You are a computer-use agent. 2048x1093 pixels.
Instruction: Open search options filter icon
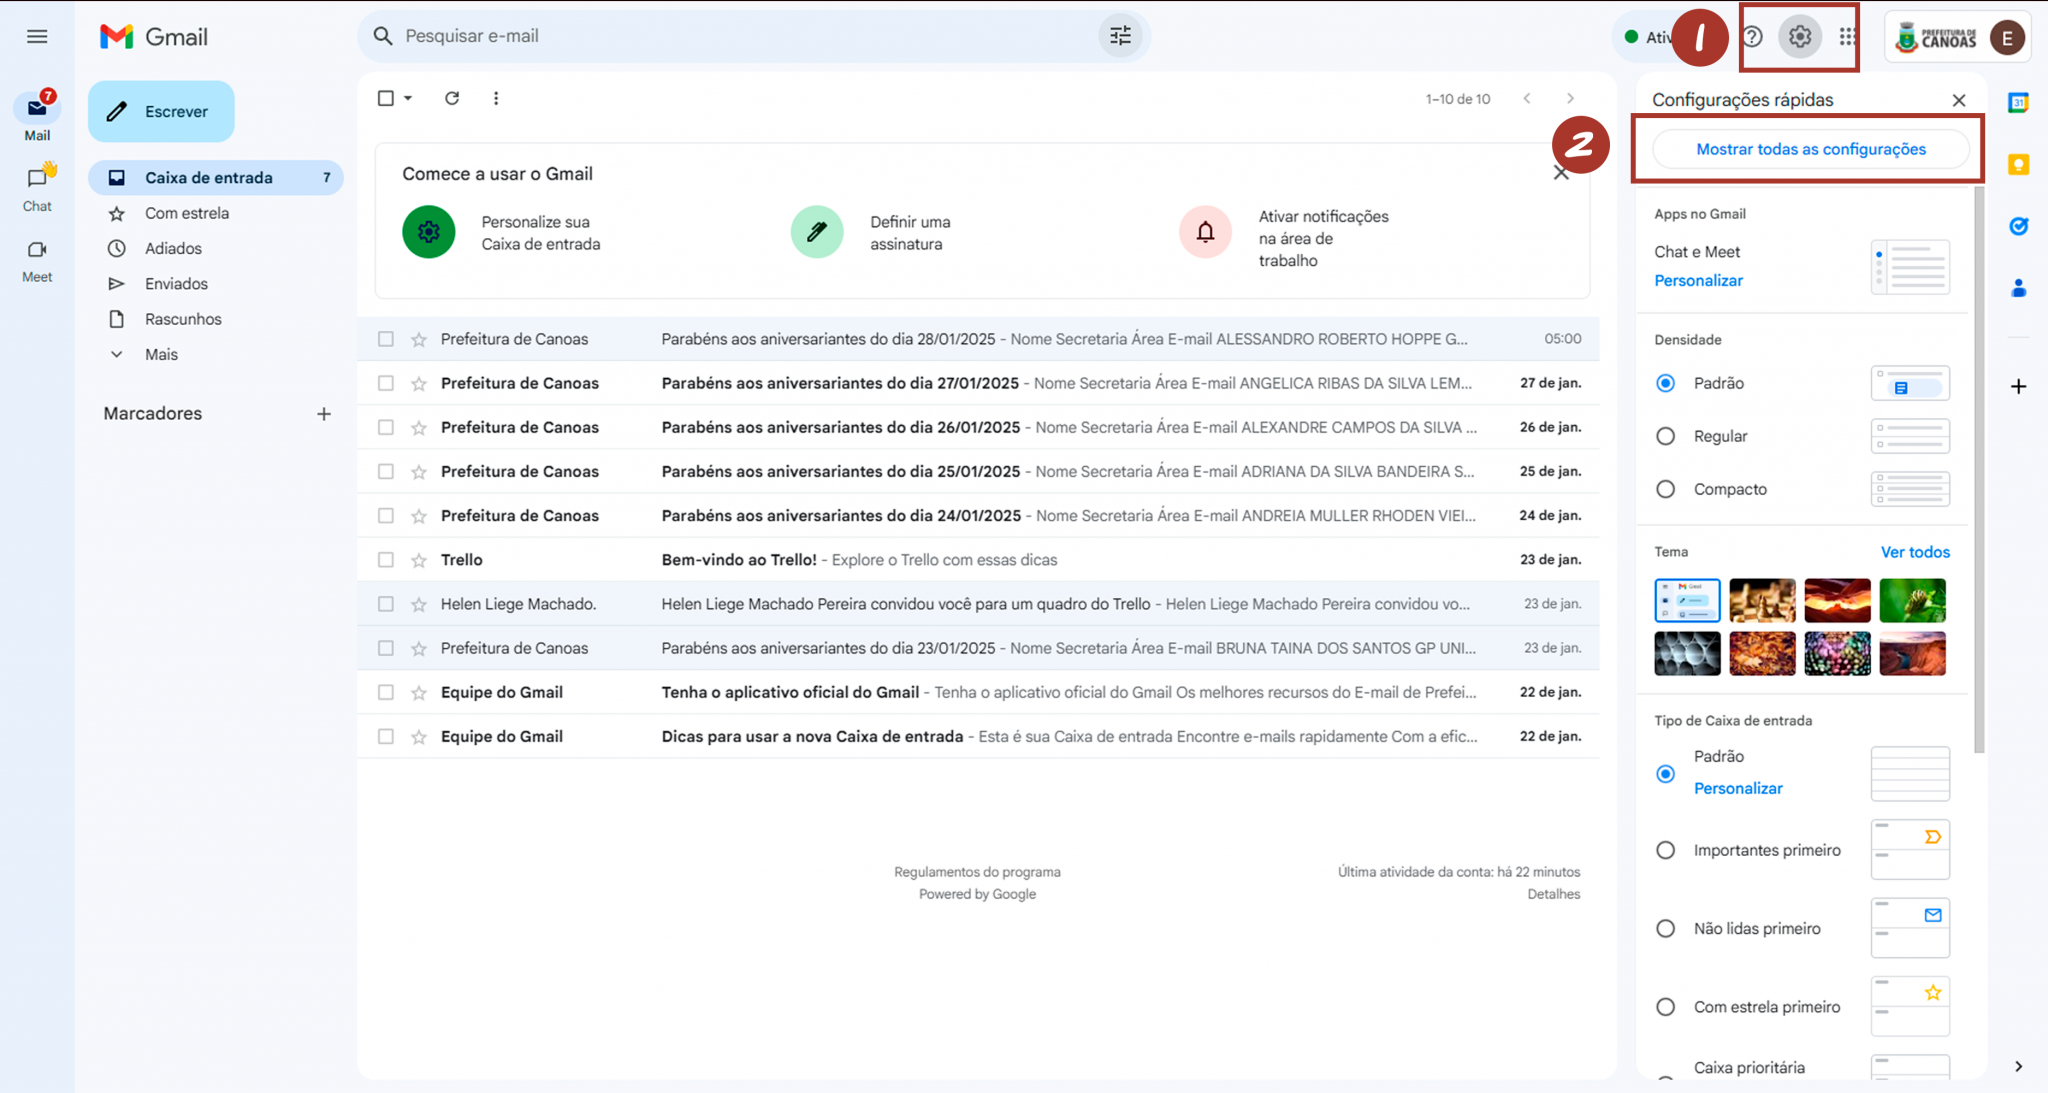1120,36
